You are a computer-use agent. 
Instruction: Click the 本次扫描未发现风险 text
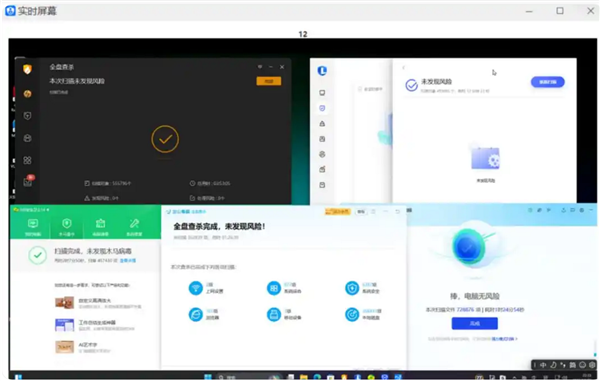(x=77, y=81)
